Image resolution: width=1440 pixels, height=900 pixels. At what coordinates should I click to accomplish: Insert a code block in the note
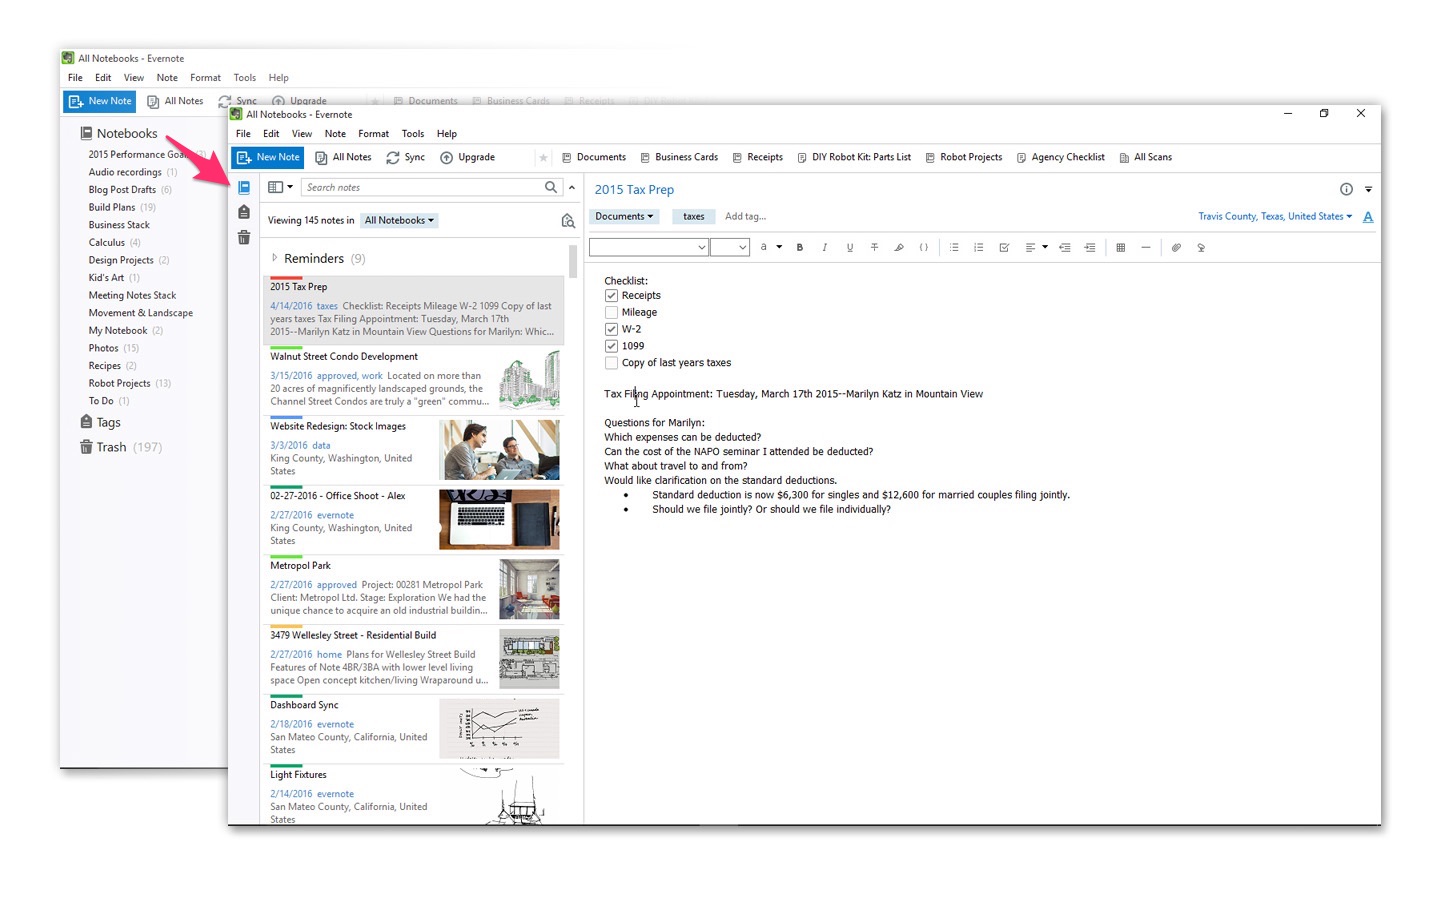pos(924,248)
